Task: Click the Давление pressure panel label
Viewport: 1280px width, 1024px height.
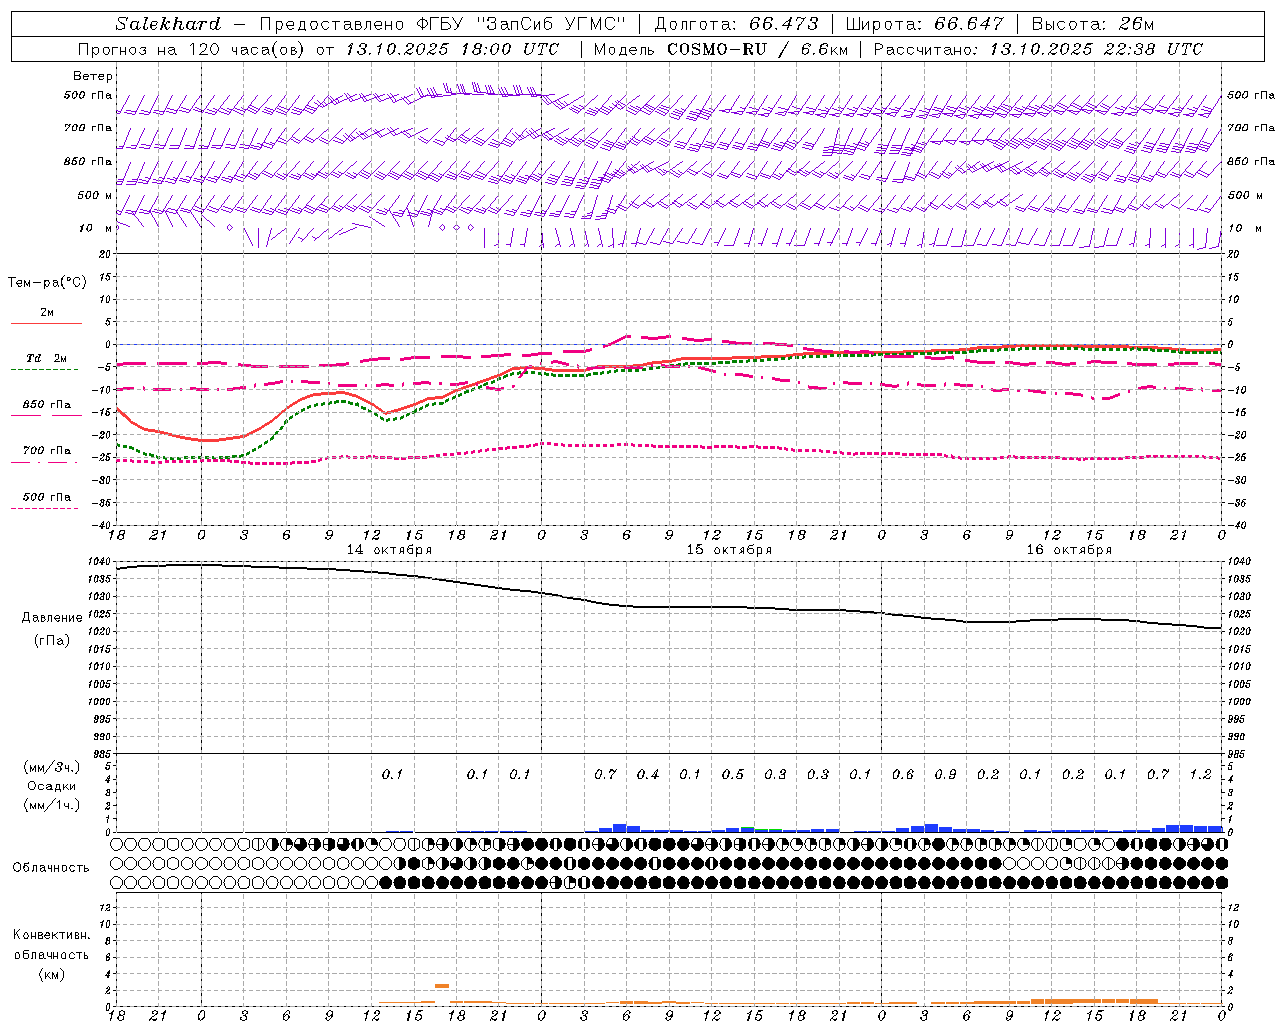Action: coord(52,618)
